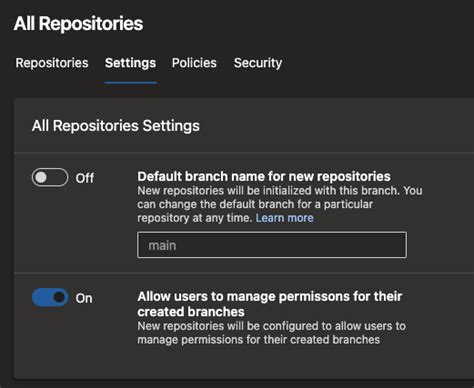Screen dimensions: 474x388
Task: Turn off the manage branch permissions toggle
Action: click(50, 297)
